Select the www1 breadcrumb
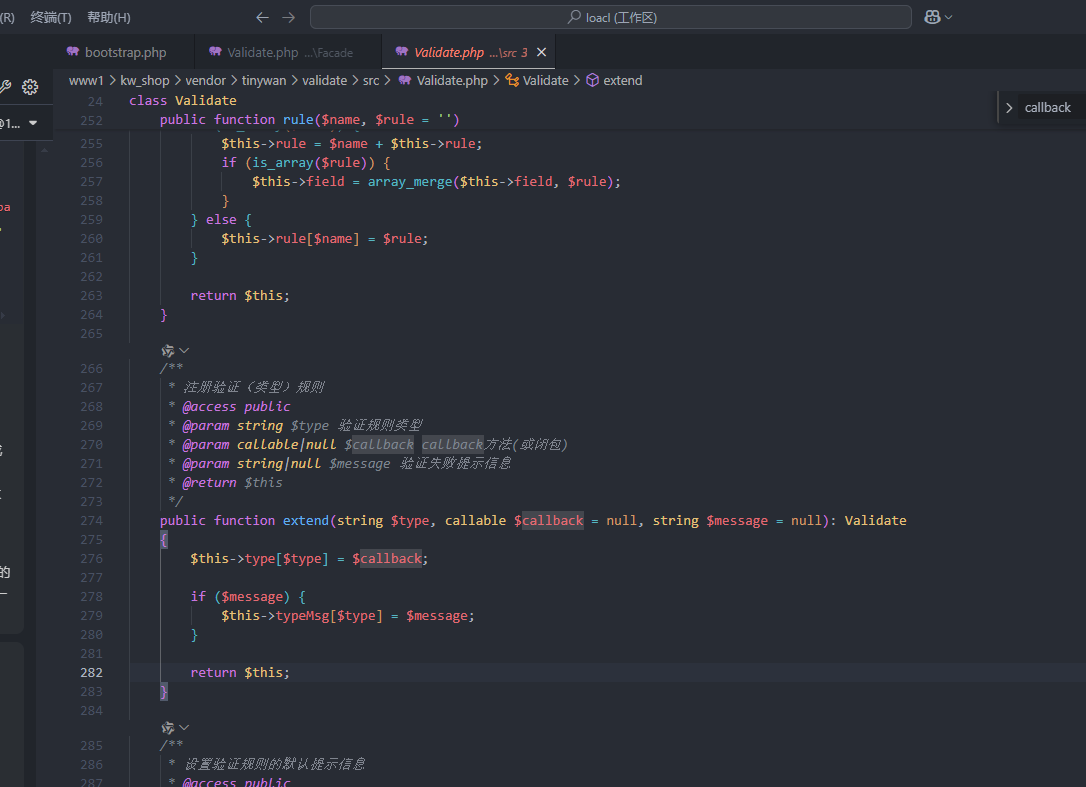Viewport: 1086px width, 787px height. (86, 80)
